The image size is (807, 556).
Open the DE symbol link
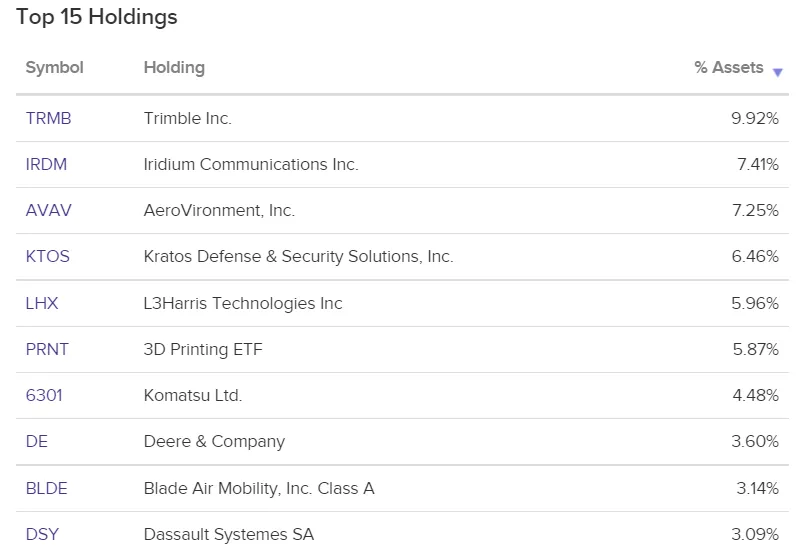(37, 441)
